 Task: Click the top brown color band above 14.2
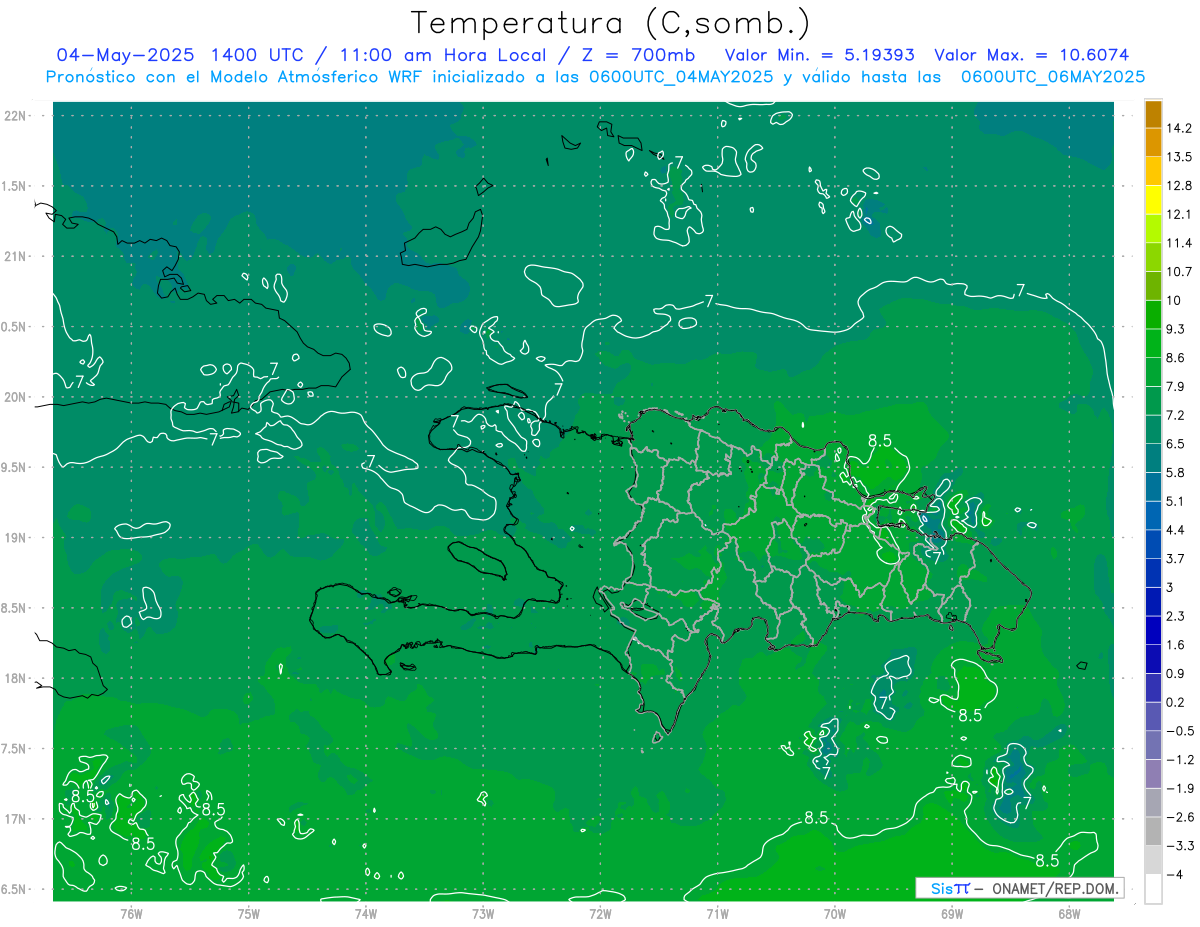click(1153, 114)
